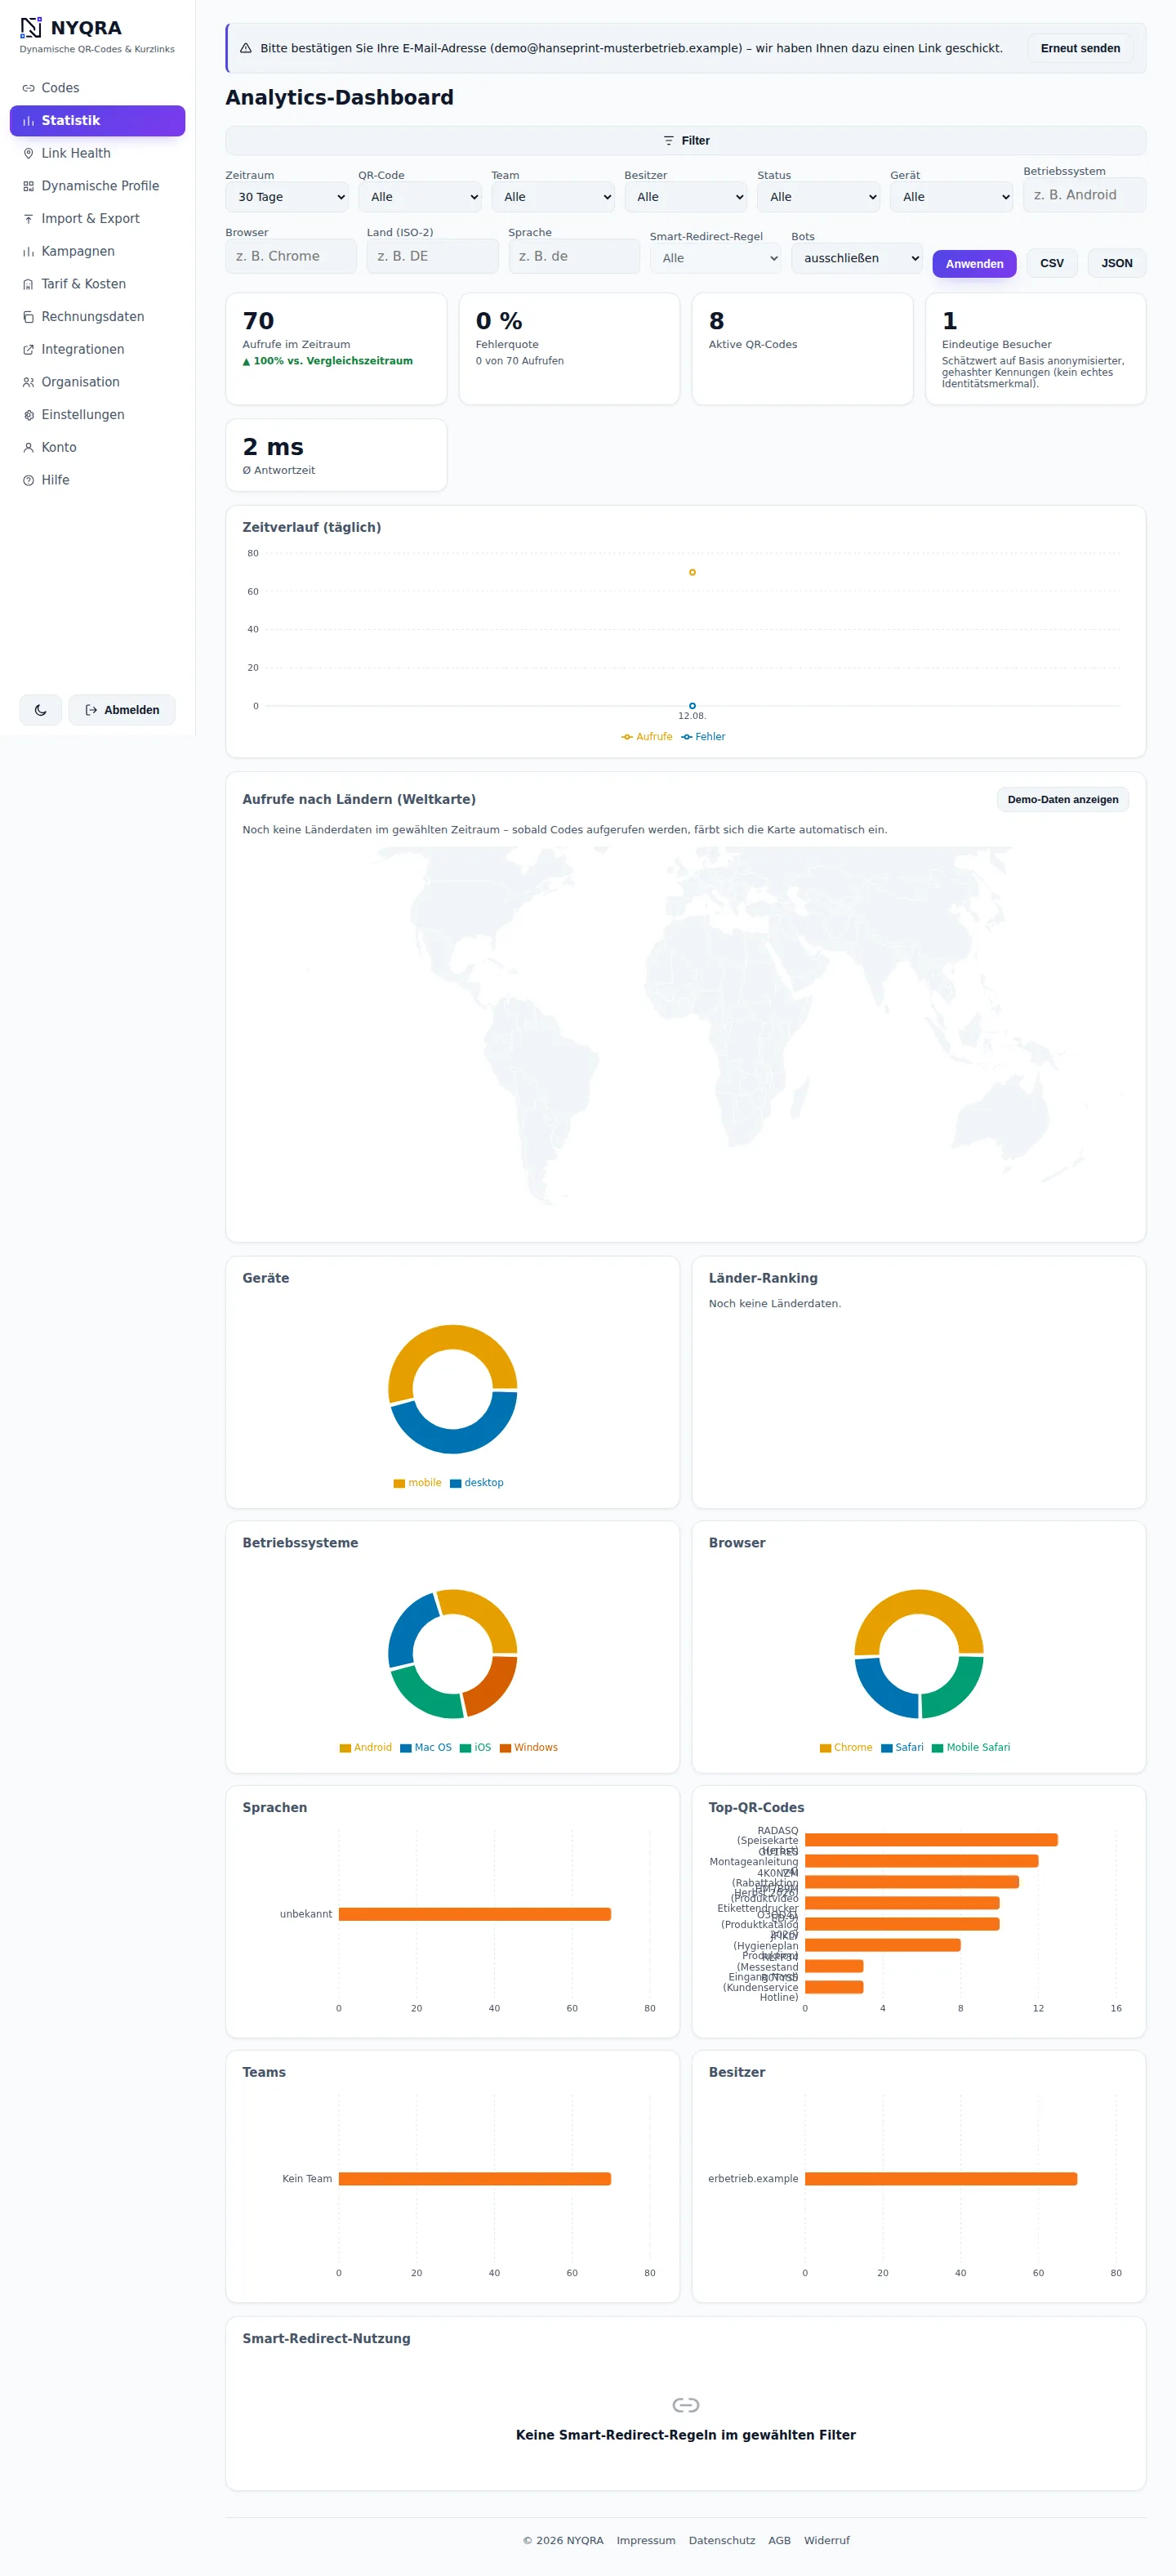The height and width of the screenshot is (2576, 1176).
Task: Toggle the Aufrufe series in chart legend
Action: 647,737
